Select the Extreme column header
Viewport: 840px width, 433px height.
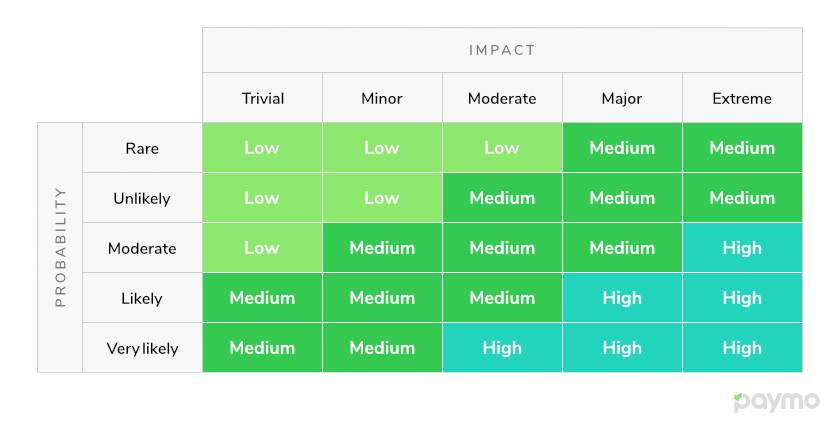pyautogui.click(x=742, y=98)
